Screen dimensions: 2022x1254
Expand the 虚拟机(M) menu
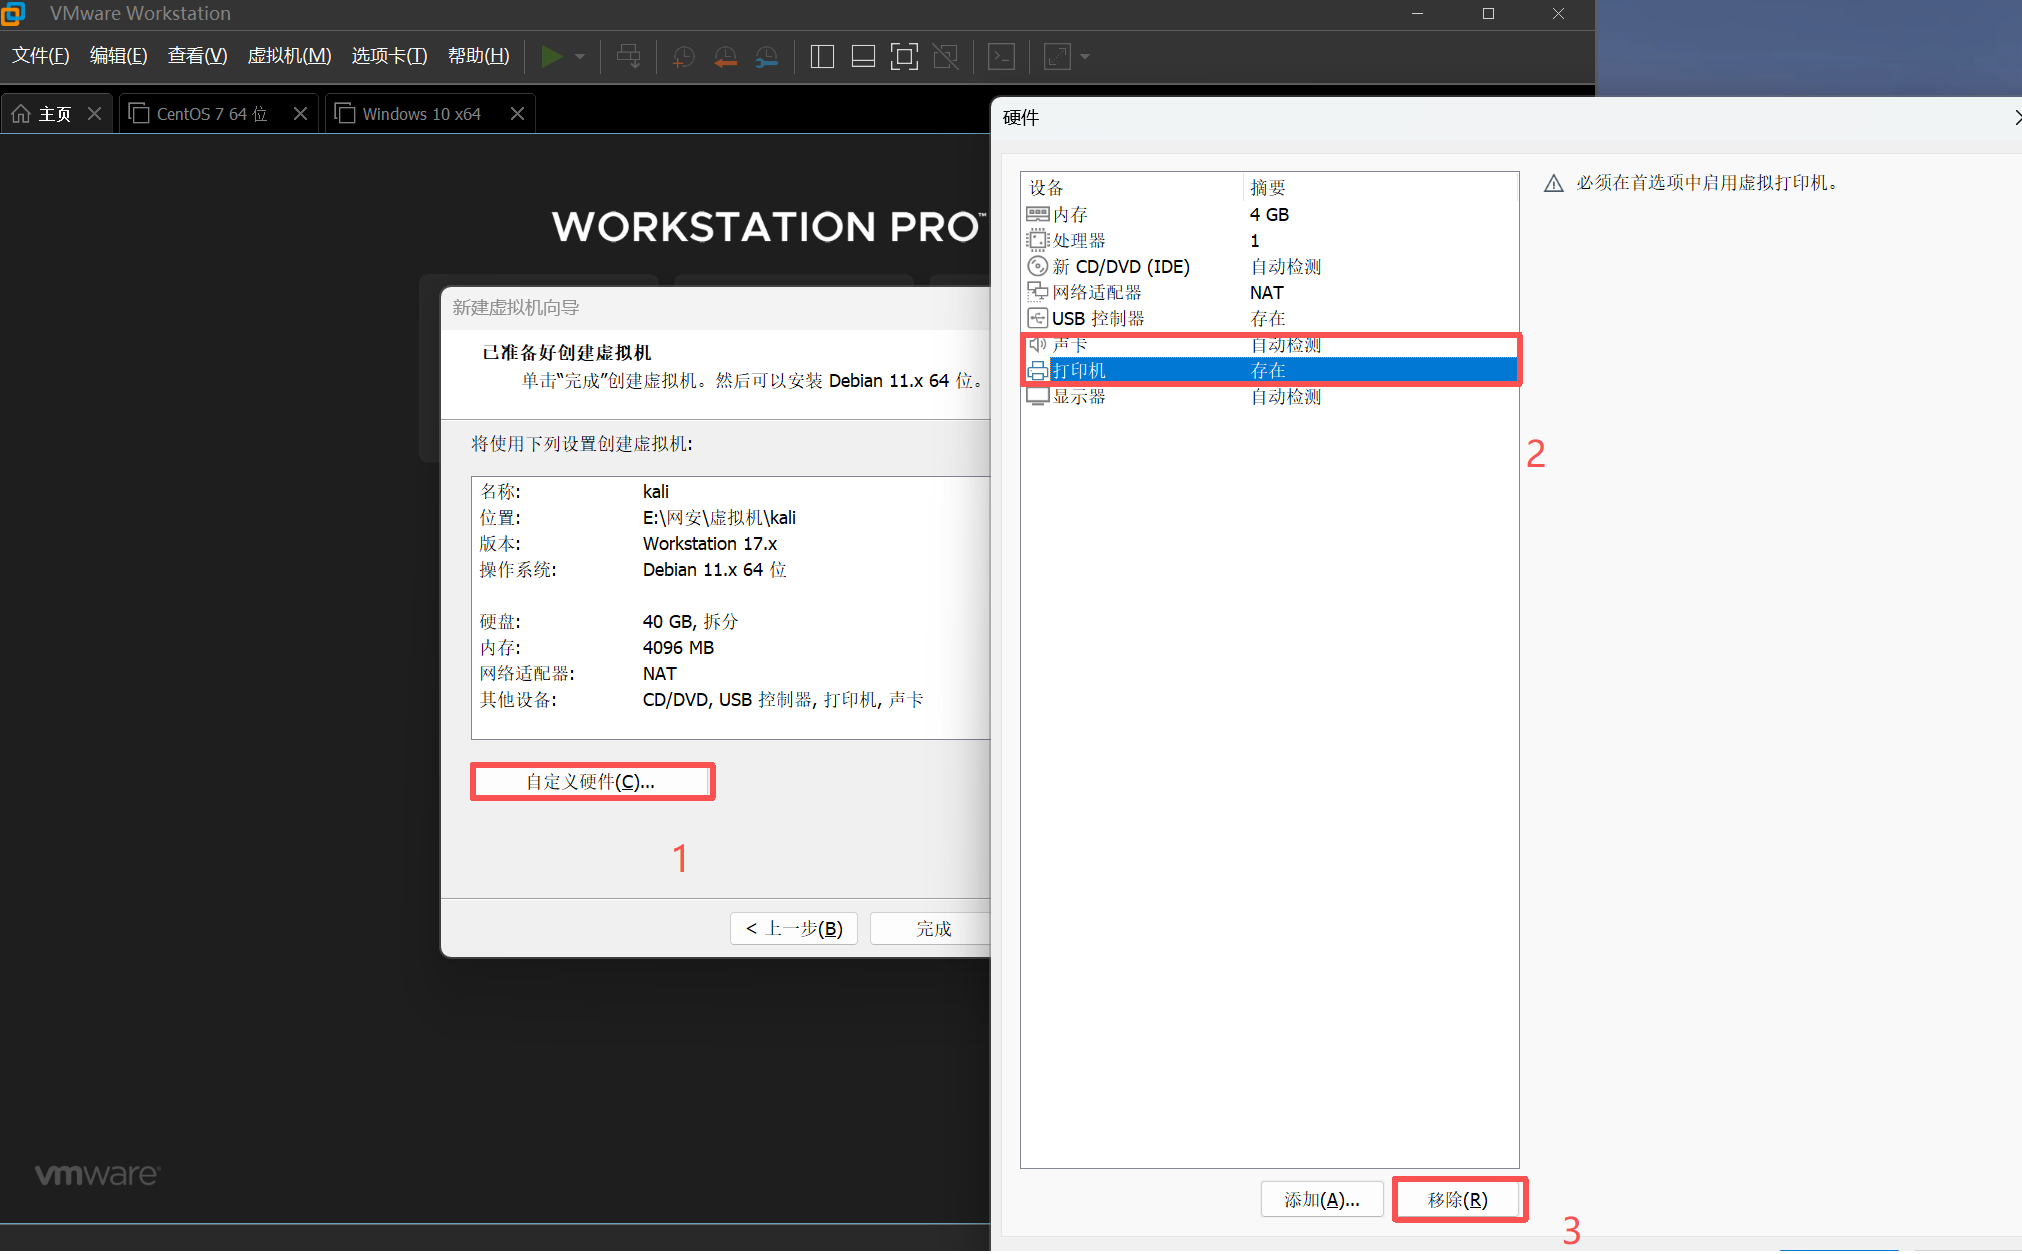coord(289,56)
